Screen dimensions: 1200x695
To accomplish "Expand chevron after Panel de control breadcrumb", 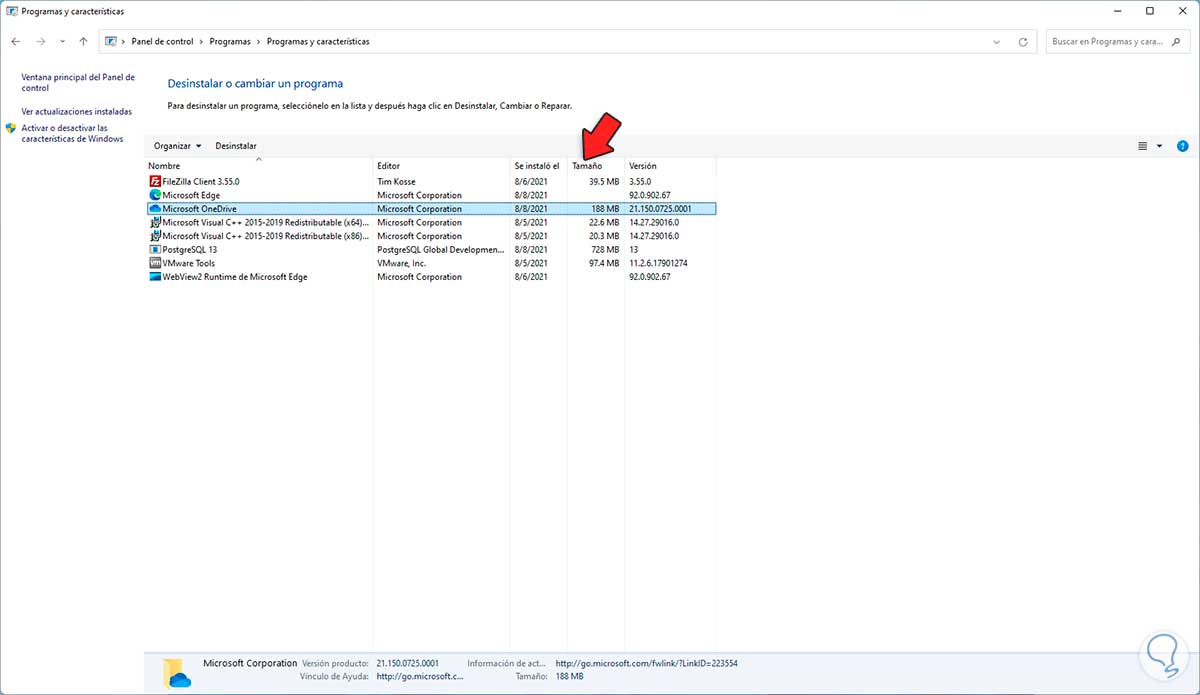I will click(x=203, y=42).
